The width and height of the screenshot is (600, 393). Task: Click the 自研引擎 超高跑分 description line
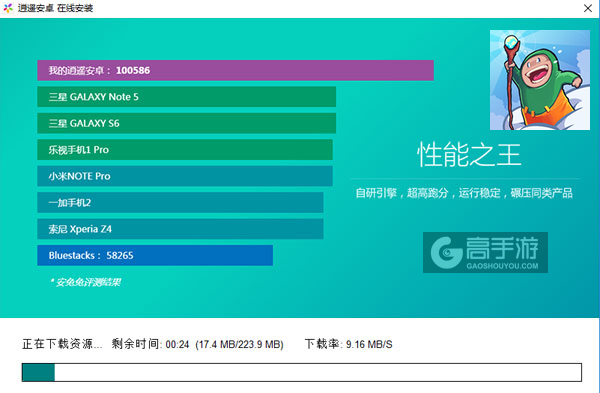point(464,193)
